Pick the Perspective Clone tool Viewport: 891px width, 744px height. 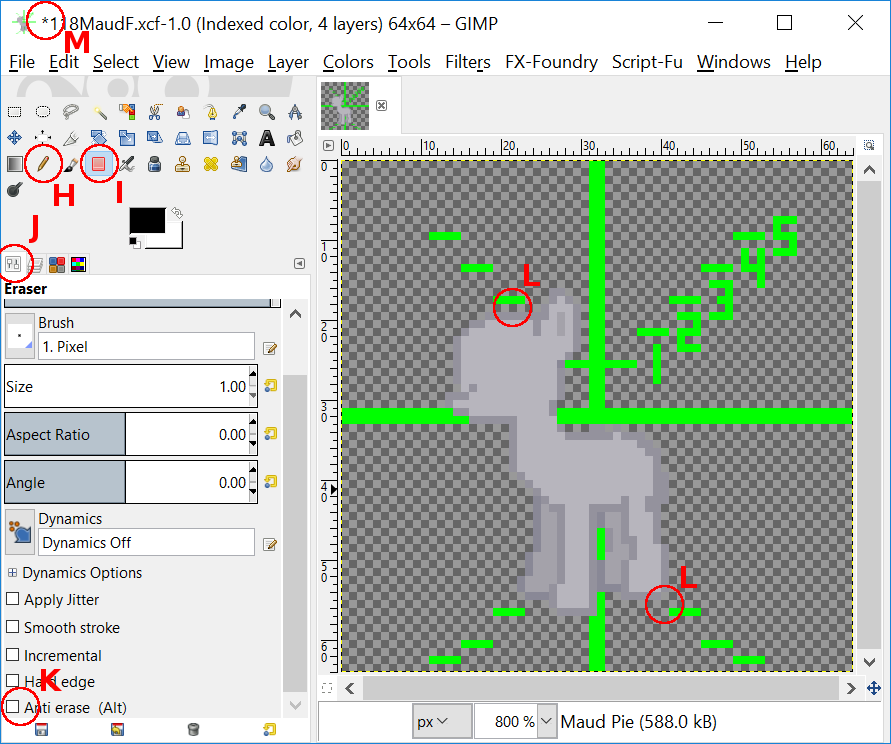(x=239, y=164)
